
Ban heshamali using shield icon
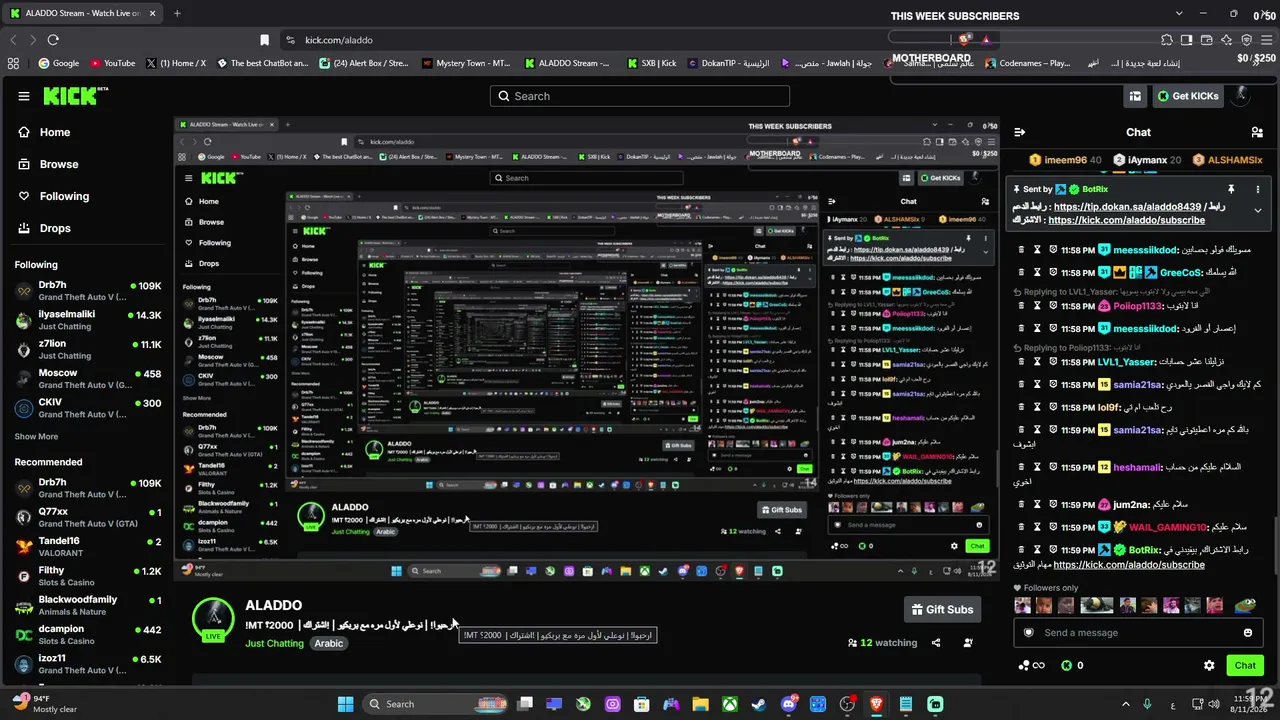[1053, 467]
